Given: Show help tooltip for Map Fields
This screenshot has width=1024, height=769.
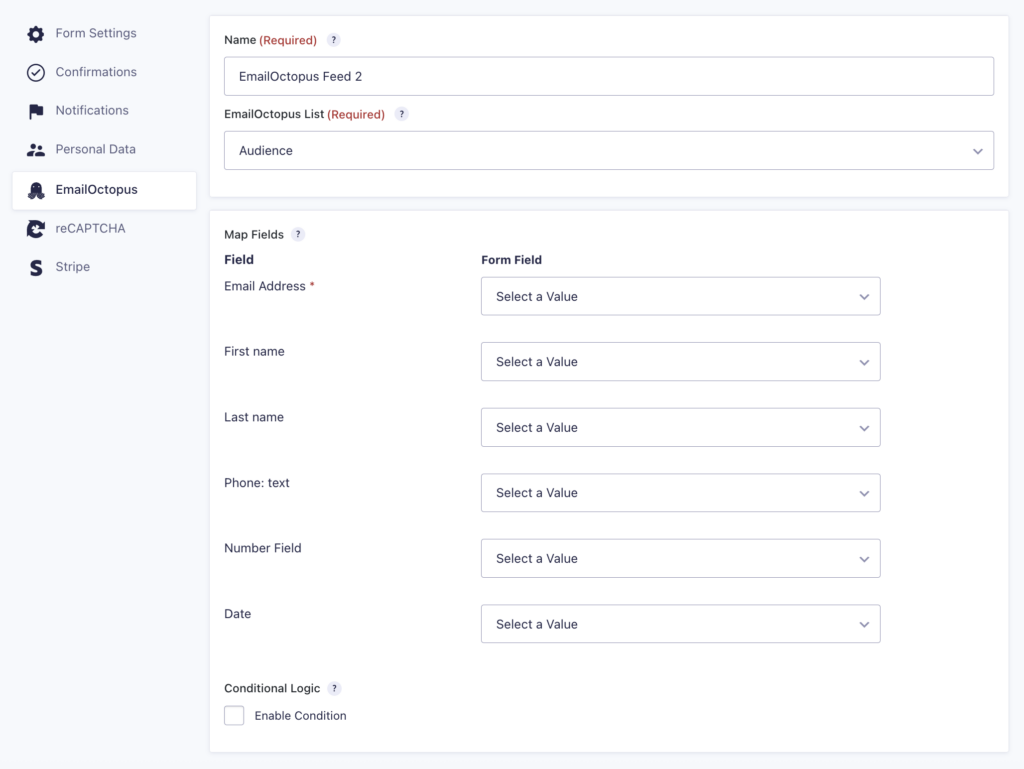Looking at the screenshot, I should 298,234.
